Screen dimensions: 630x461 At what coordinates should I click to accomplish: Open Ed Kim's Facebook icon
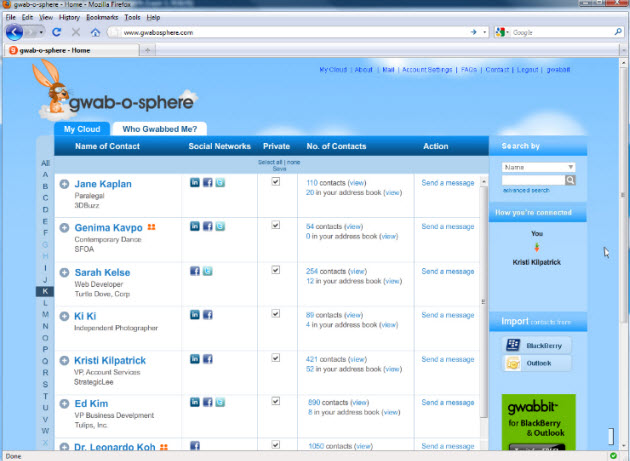(x=207, y=402)
